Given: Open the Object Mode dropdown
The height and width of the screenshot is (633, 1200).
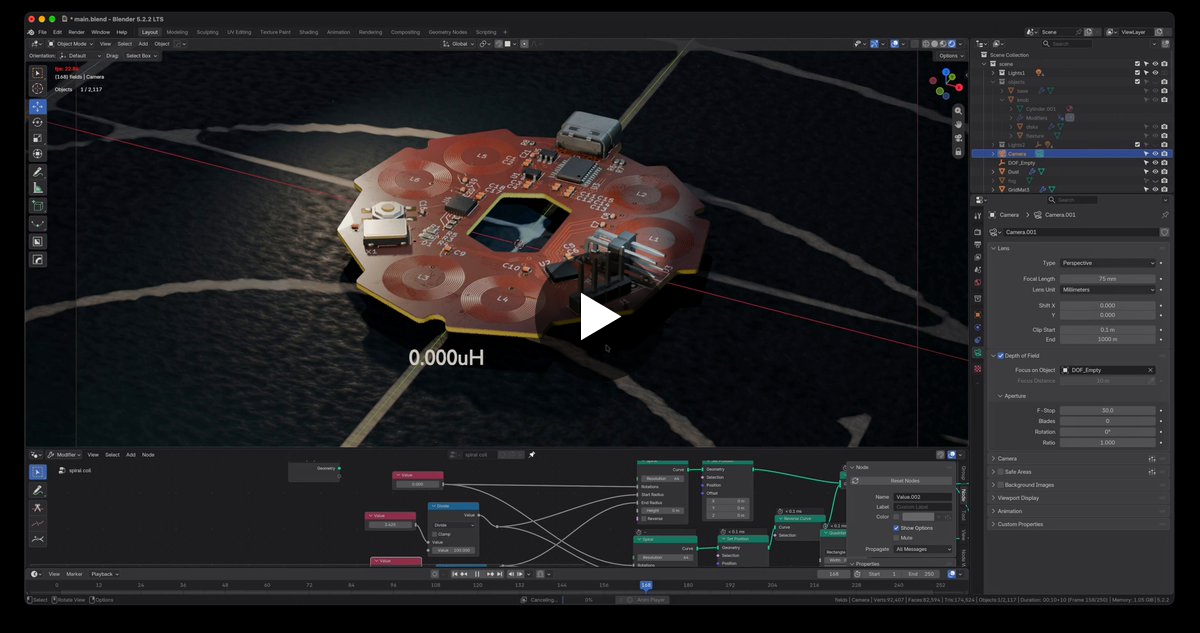Looking at the screenshot, I should 70,44.
